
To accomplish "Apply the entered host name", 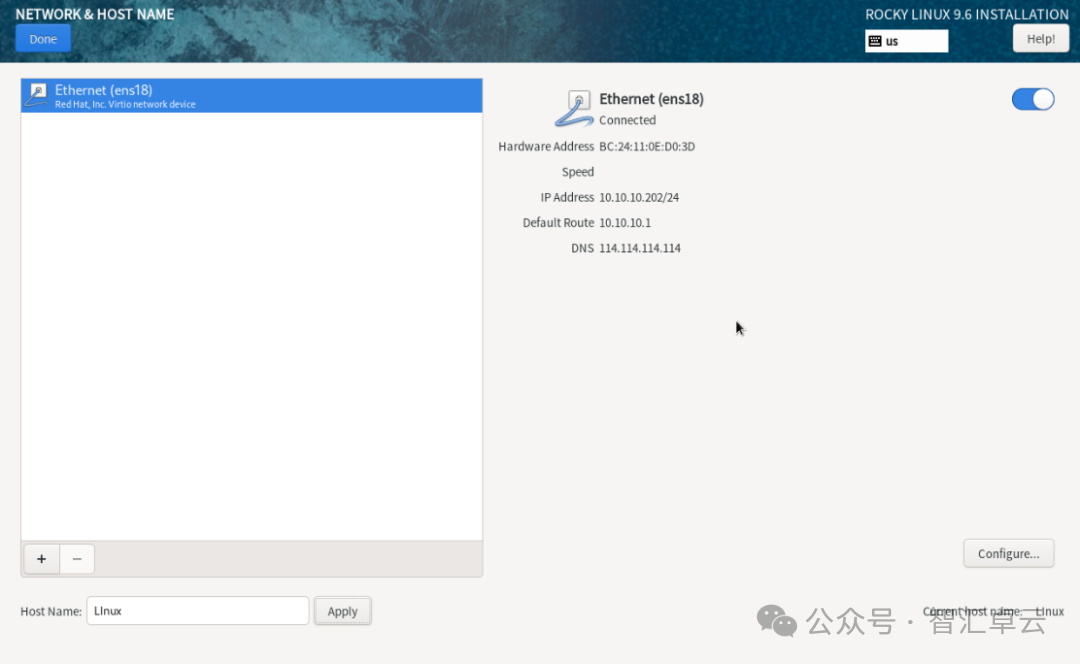I will (342, 611).
